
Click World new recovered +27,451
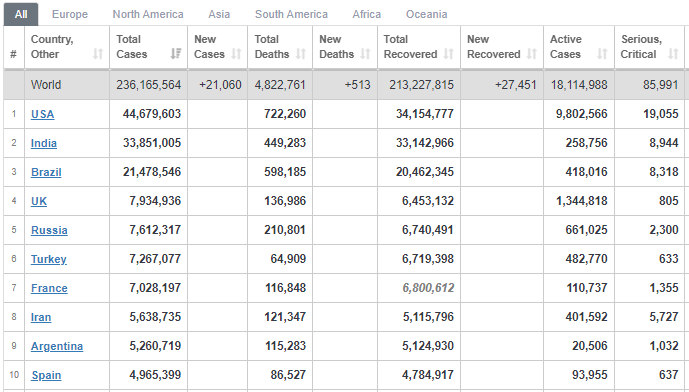coord(516,85)
